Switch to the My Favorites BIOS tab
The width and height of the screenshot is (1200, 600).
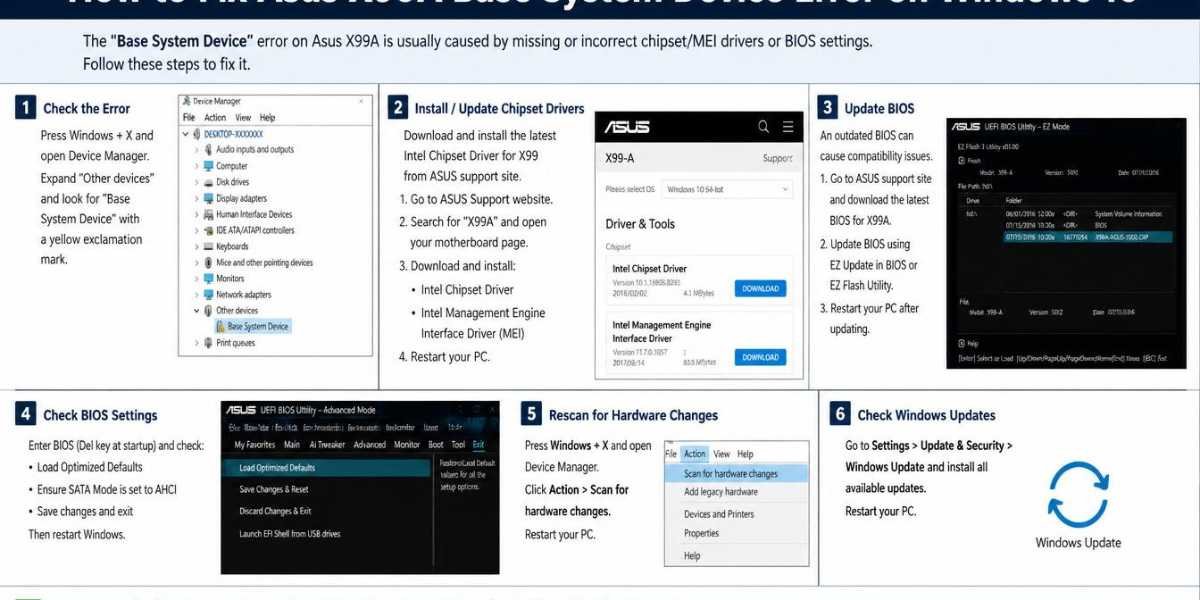click(x=255, y=445)
